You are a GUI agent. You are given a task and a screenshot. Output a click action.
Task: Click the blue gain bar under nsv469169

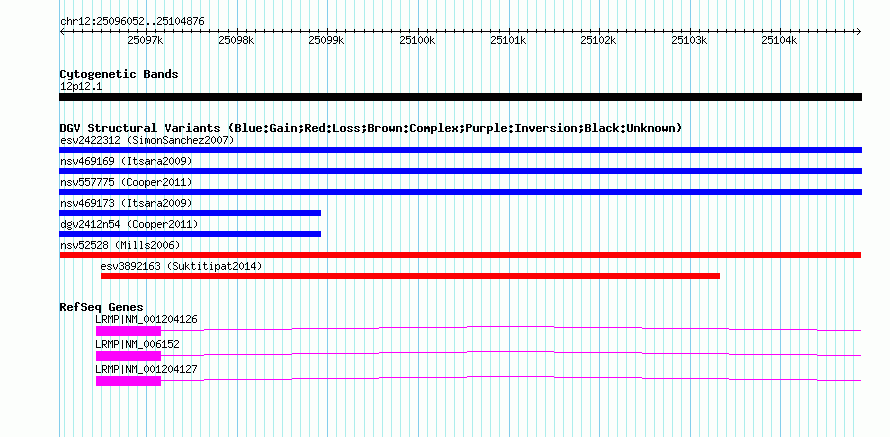(x=460, y=171)
